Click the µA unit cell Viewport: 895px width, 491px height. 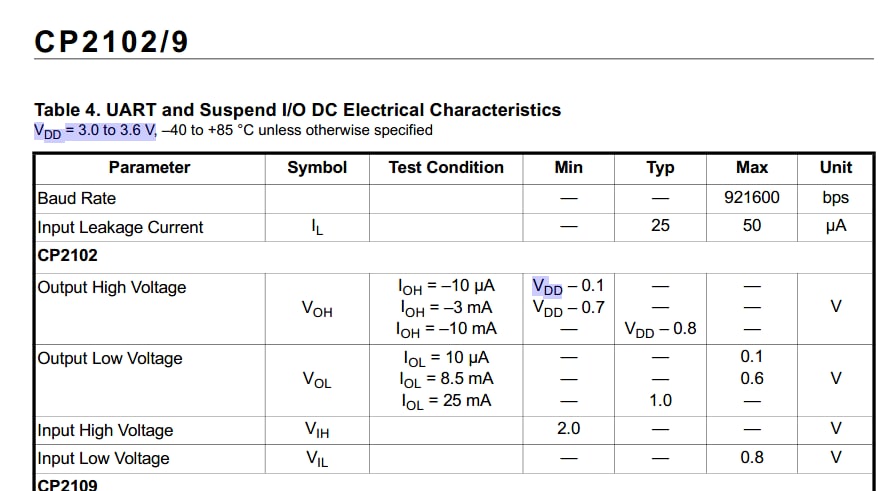coord(836,226)
